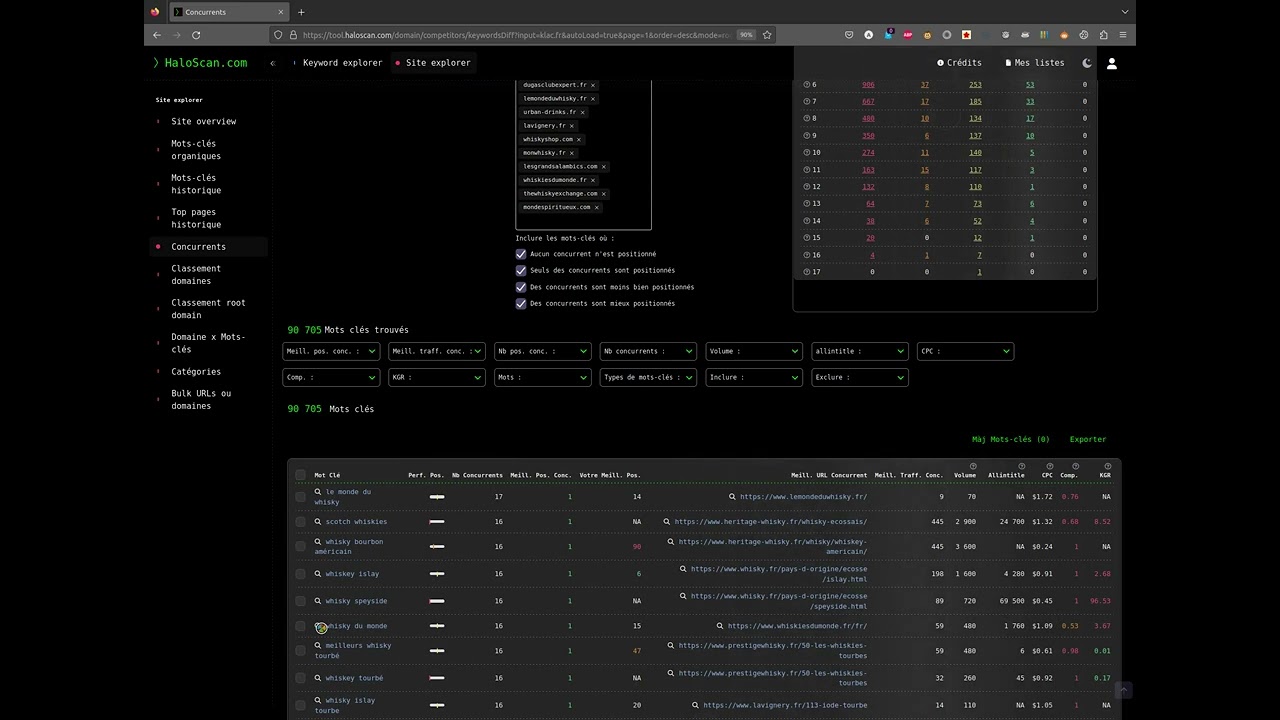Click 'Màj Mots-clés (0)' button
The width and height of the screenshot is (1280, 720).
tap(1011, 439)
